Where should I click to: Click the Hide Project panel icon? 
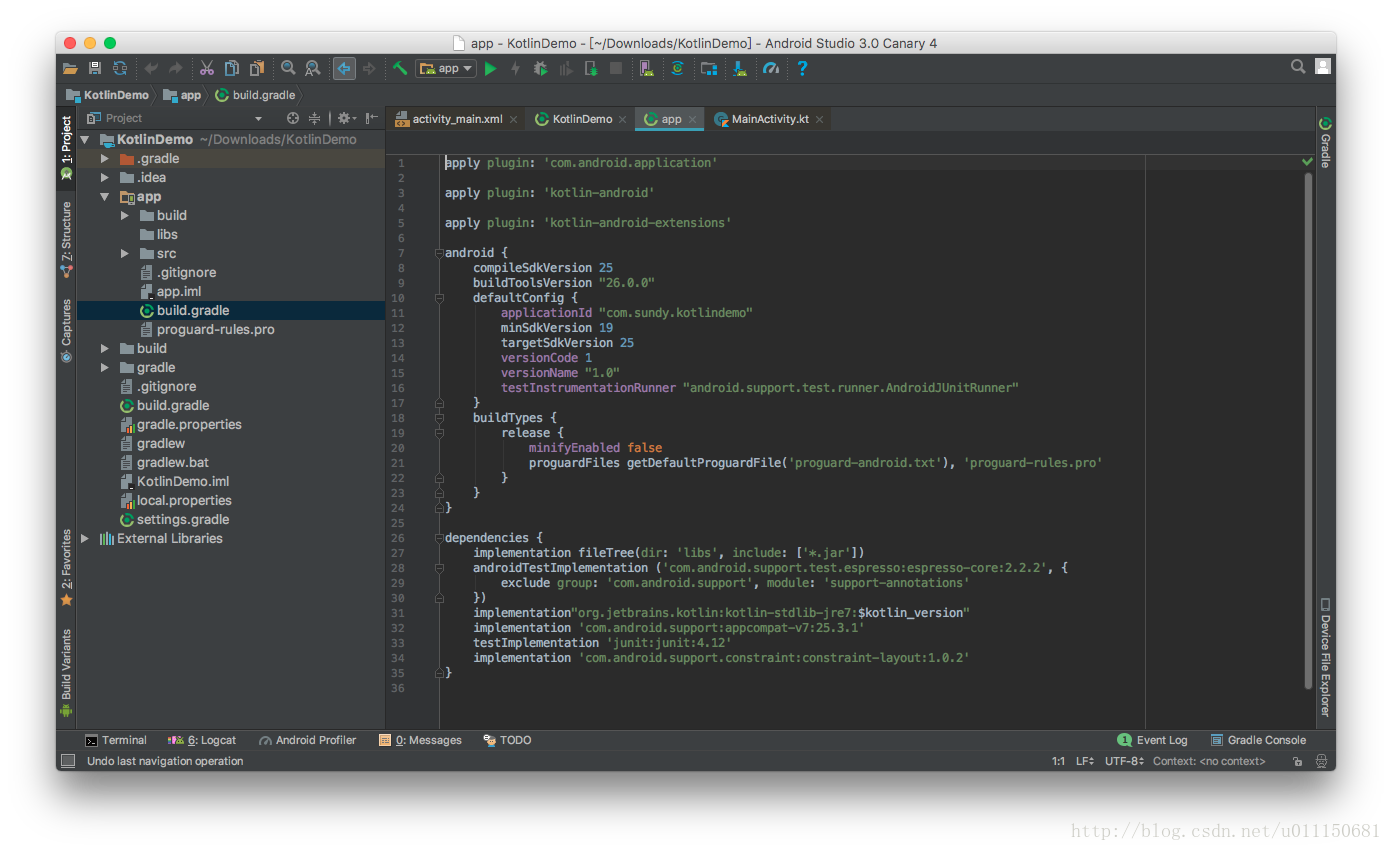(372, 118)
